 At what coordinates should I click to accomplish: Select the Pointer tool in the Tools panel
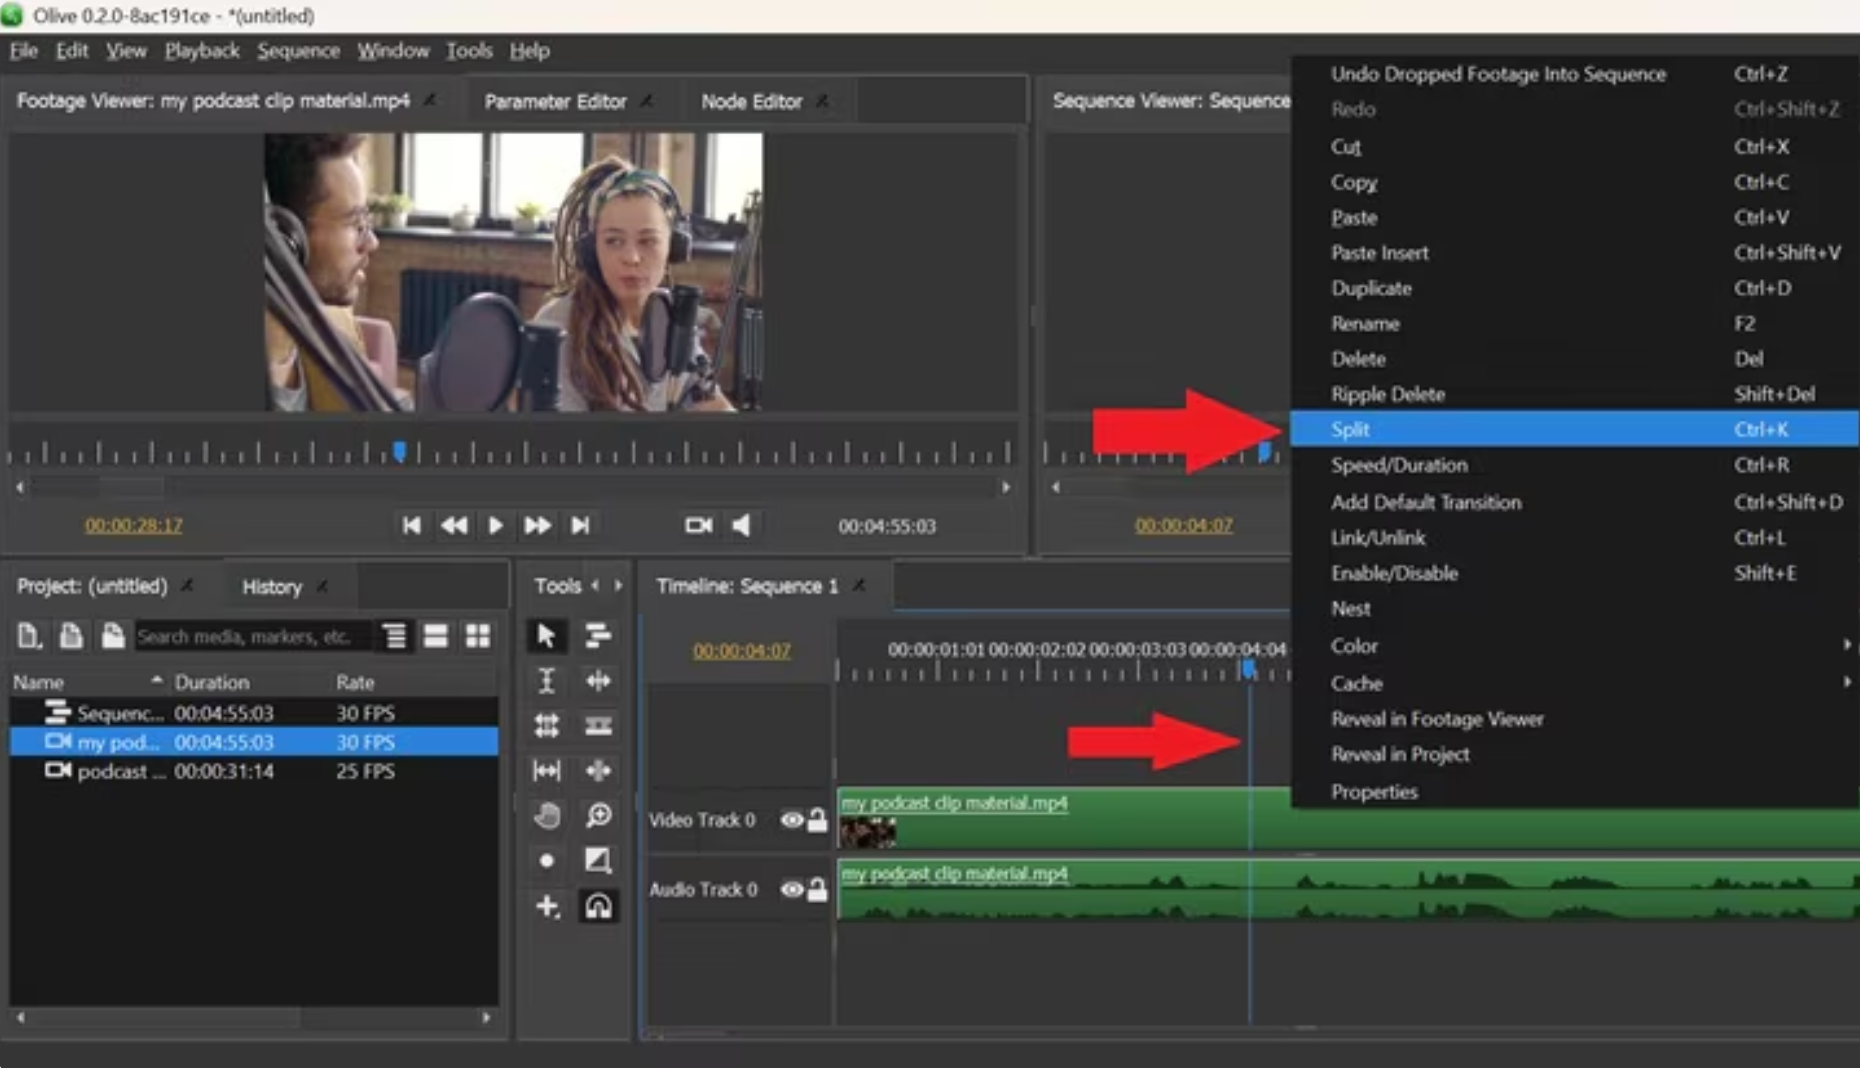point(545,636)
